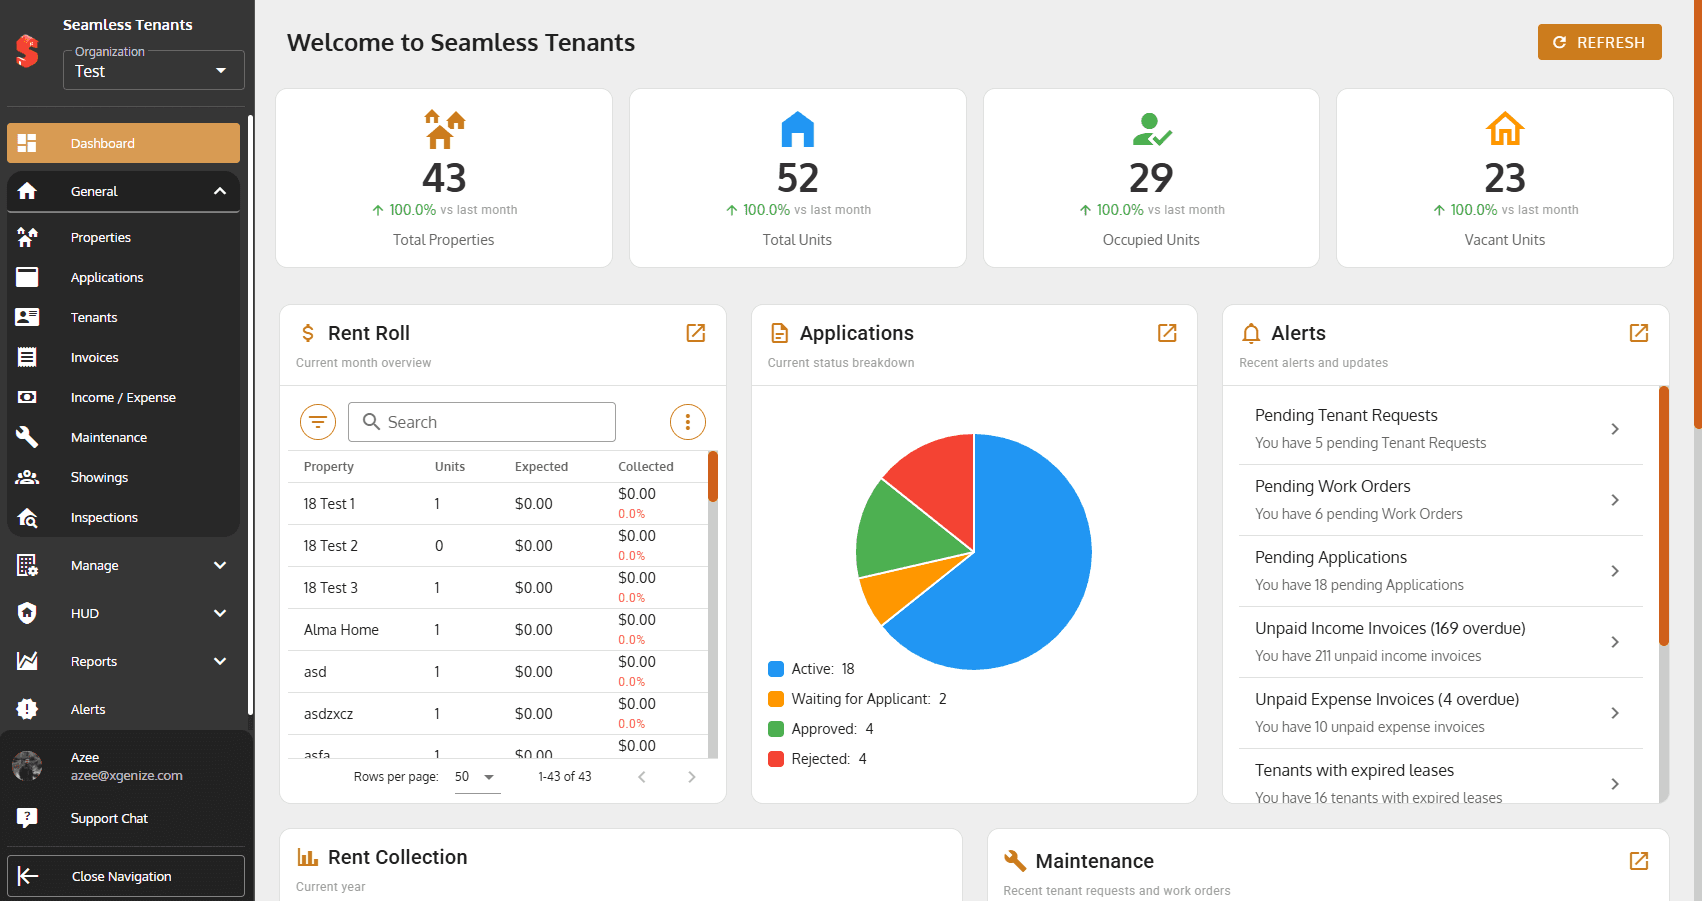Screen dimensions: 1702x901
Task: Click the Rent Roll dollar icon
Action: click(x=308, y=332)
